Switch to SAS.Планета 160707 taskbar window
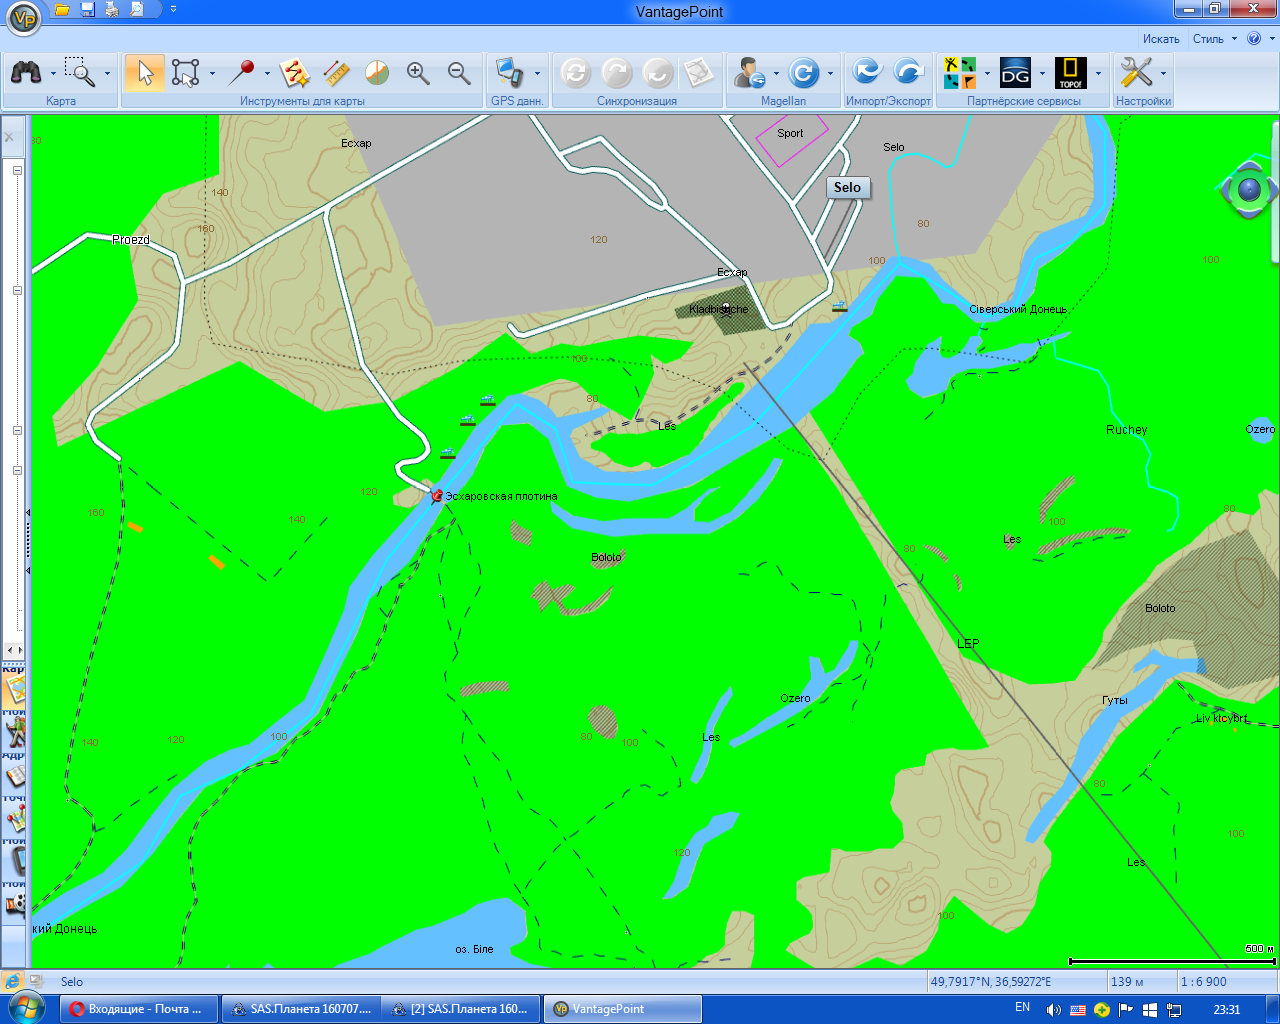1280x1024 pixels. click(x=301, y=1009)
